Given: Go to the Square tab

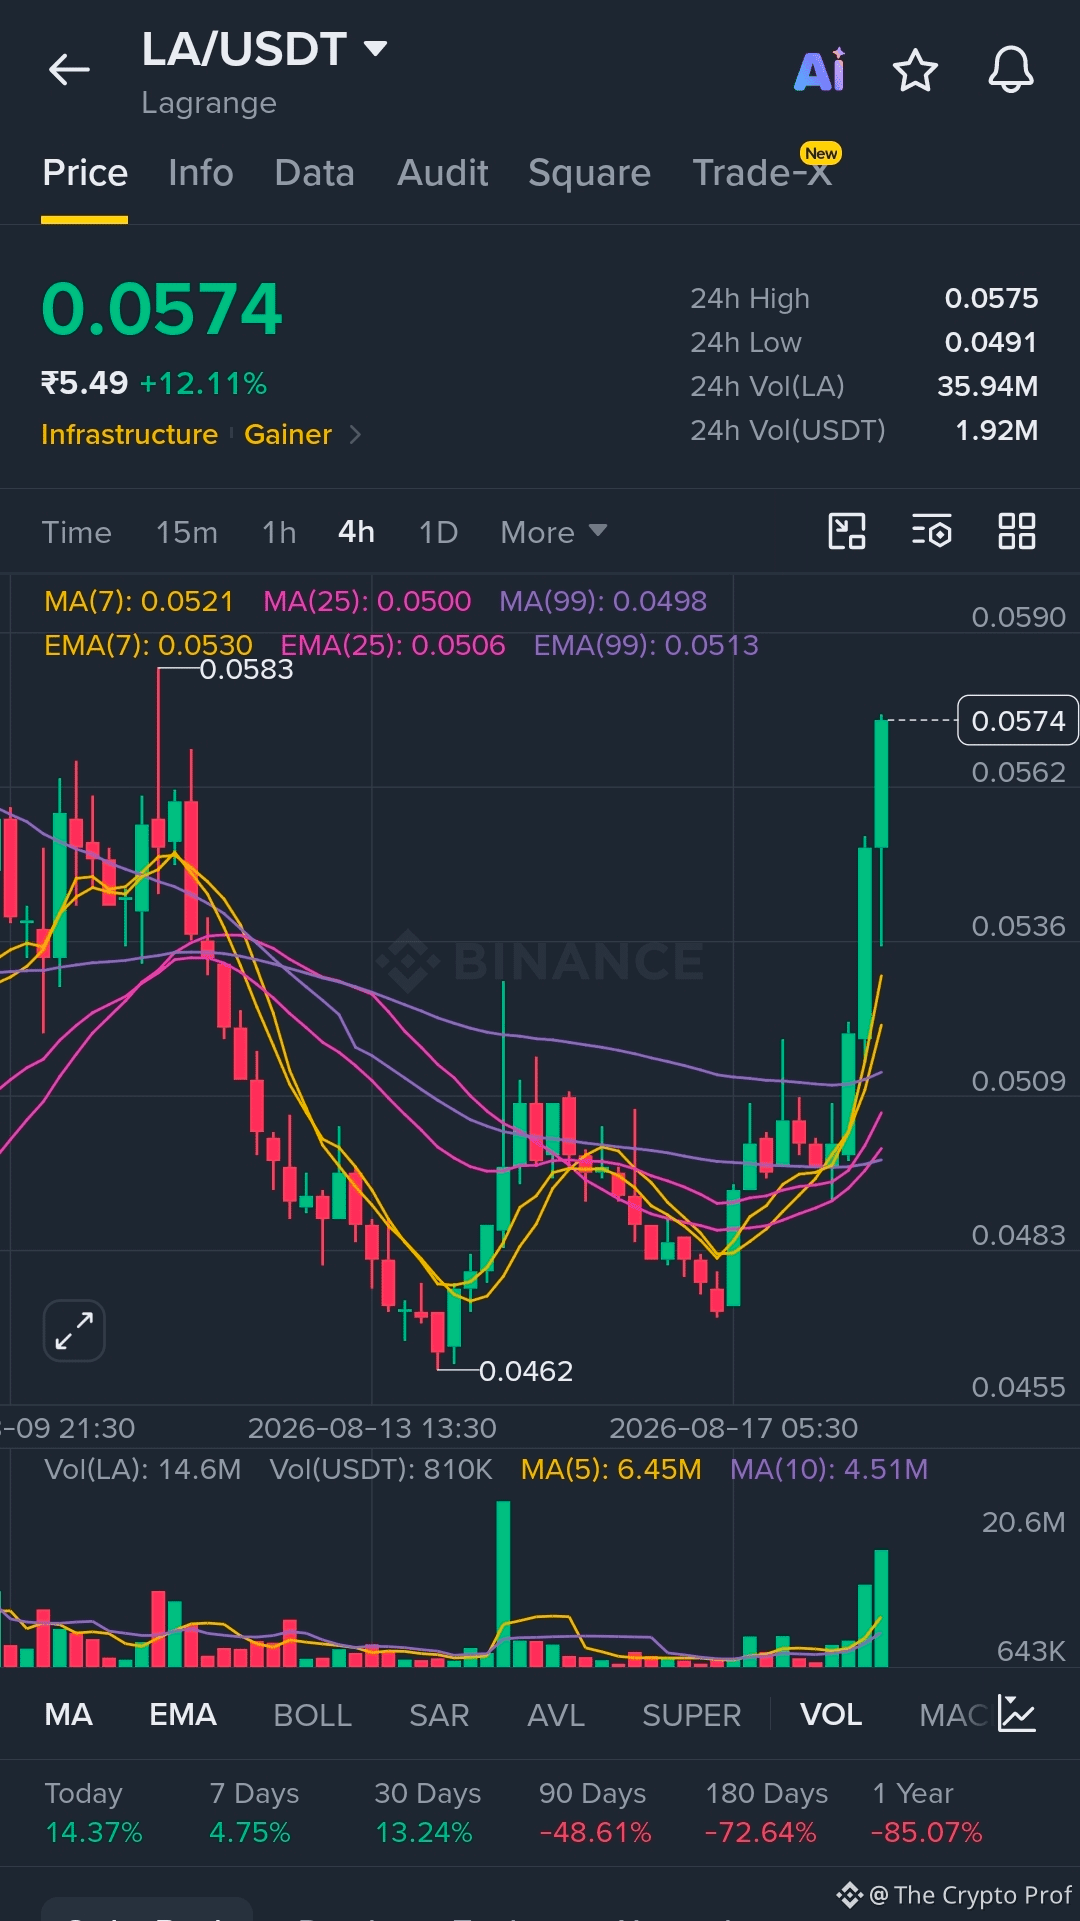Looking at the screenshot, I should tap(589, 173).
